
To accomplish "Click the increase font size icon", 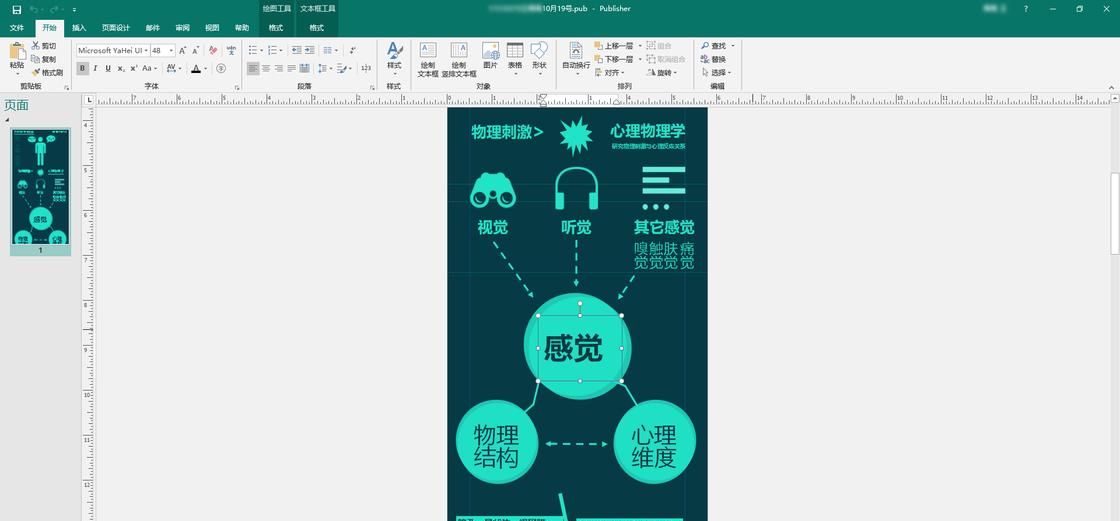I will click(183, 51).
